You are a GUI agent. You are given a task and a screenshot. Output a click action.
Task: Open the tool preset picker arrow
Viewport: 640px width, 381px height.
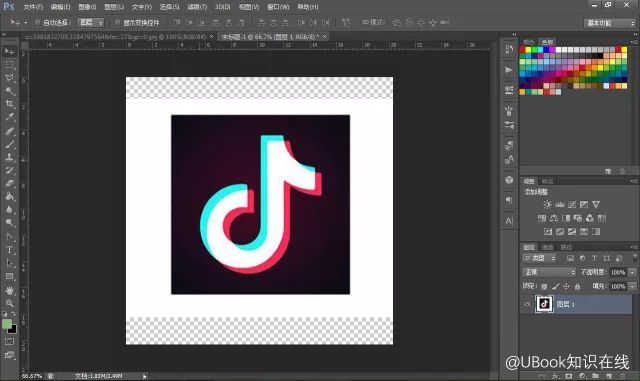coord(26,22)
